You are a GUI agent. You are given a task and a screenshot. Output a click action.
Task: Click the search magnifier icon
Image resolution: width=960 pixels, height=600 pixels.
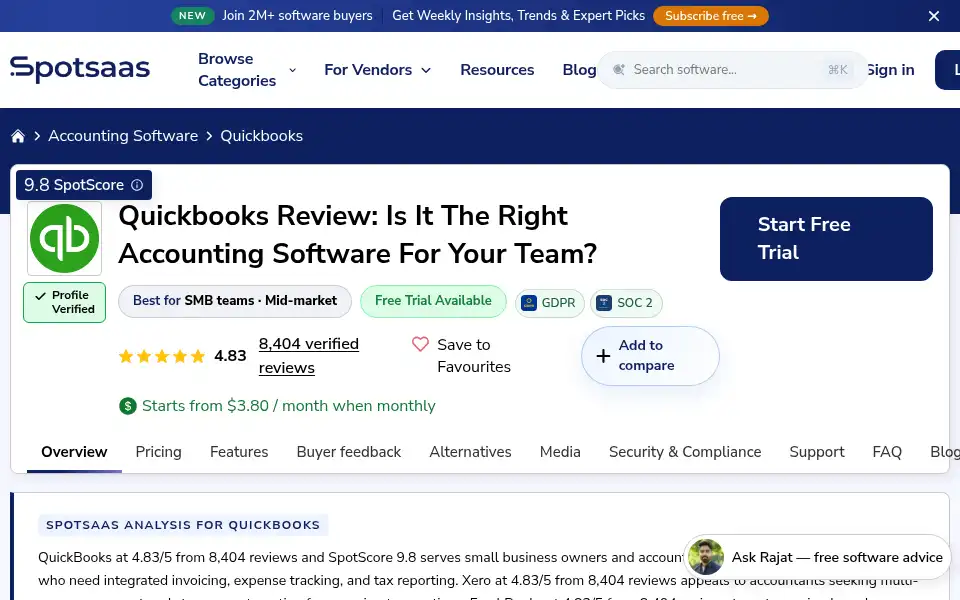coord(619,70)
